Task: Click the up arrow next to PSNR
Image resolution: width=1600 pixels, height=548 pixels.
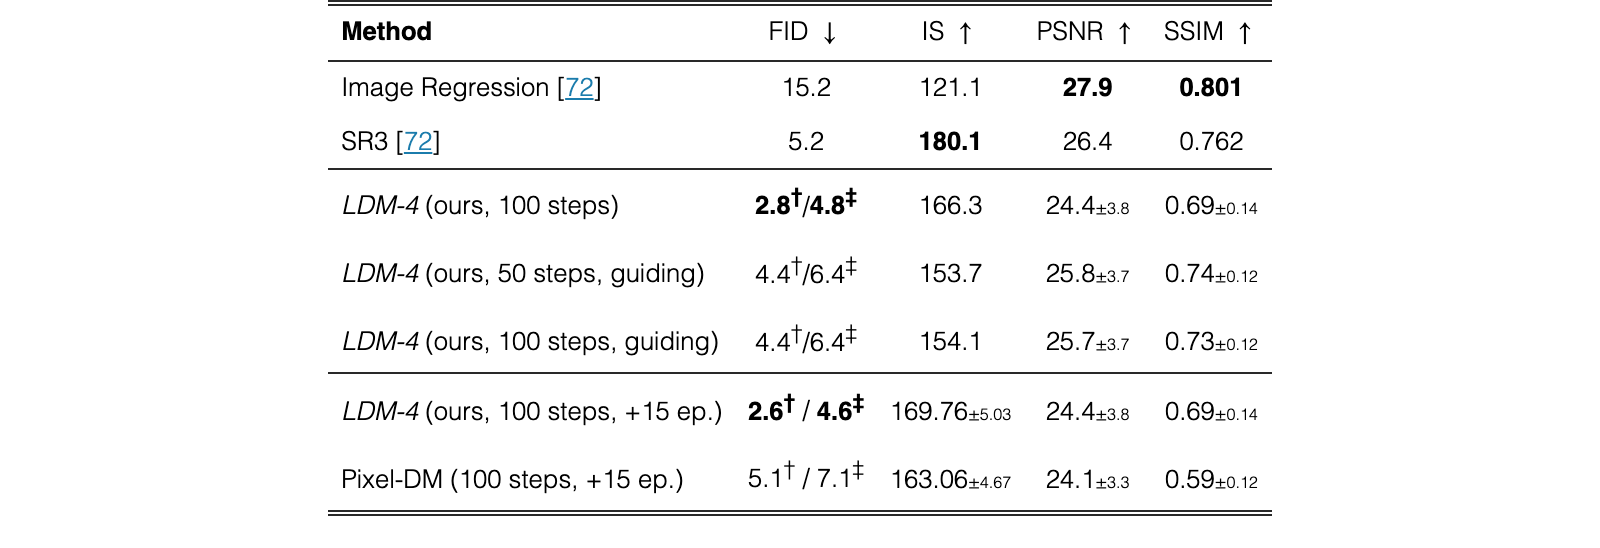Action: 1124,33
